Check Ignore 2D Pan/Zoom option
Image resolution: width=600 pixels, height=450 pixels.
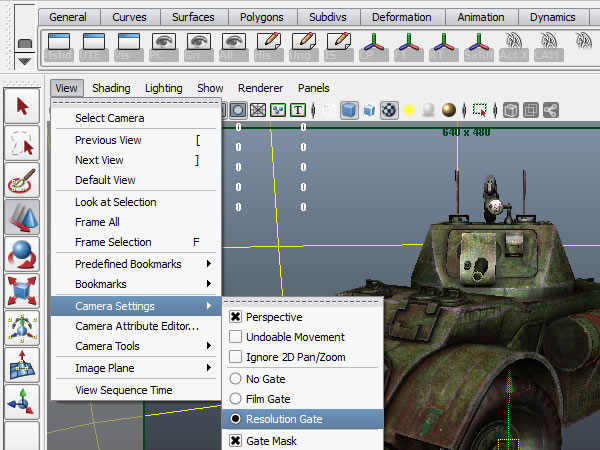[x=235, y=357]
